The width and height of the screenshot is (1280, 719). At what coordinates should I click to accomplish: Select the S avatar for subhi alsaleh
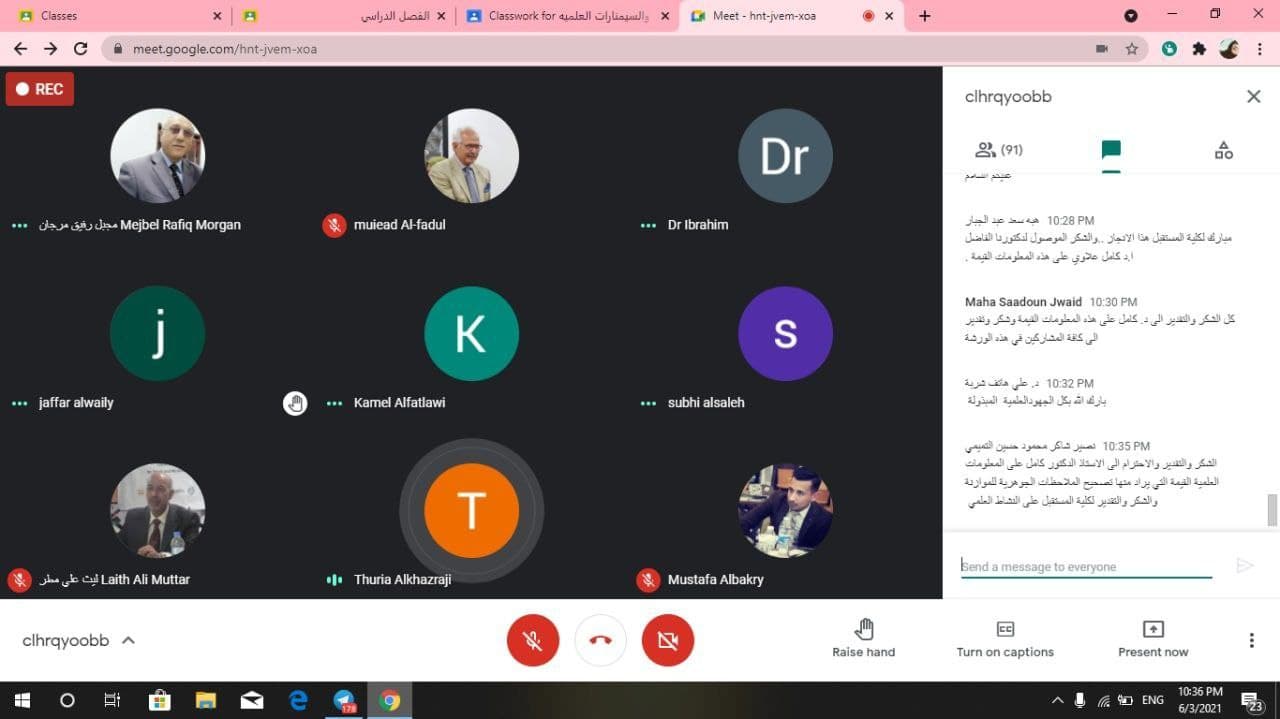pyautogui.click(x=785, y=333)
